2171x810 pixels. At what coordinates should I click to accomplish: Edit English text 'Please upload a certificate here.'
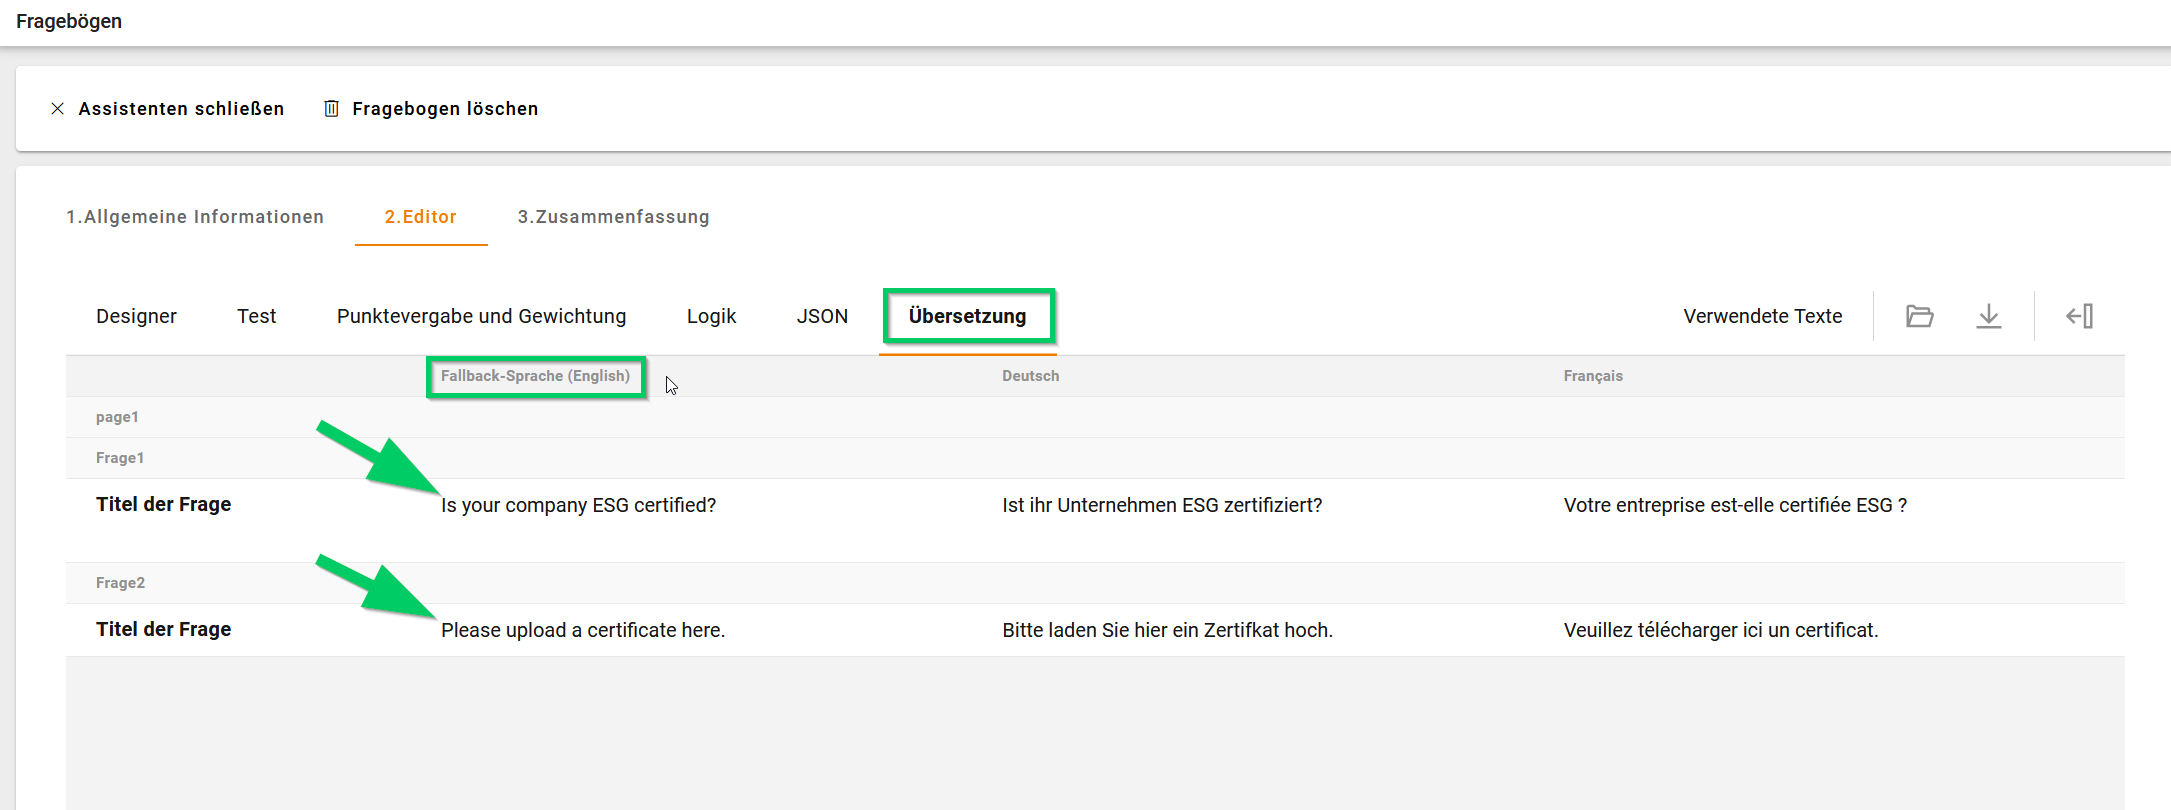pyautogui.click(x=582, y=630)
